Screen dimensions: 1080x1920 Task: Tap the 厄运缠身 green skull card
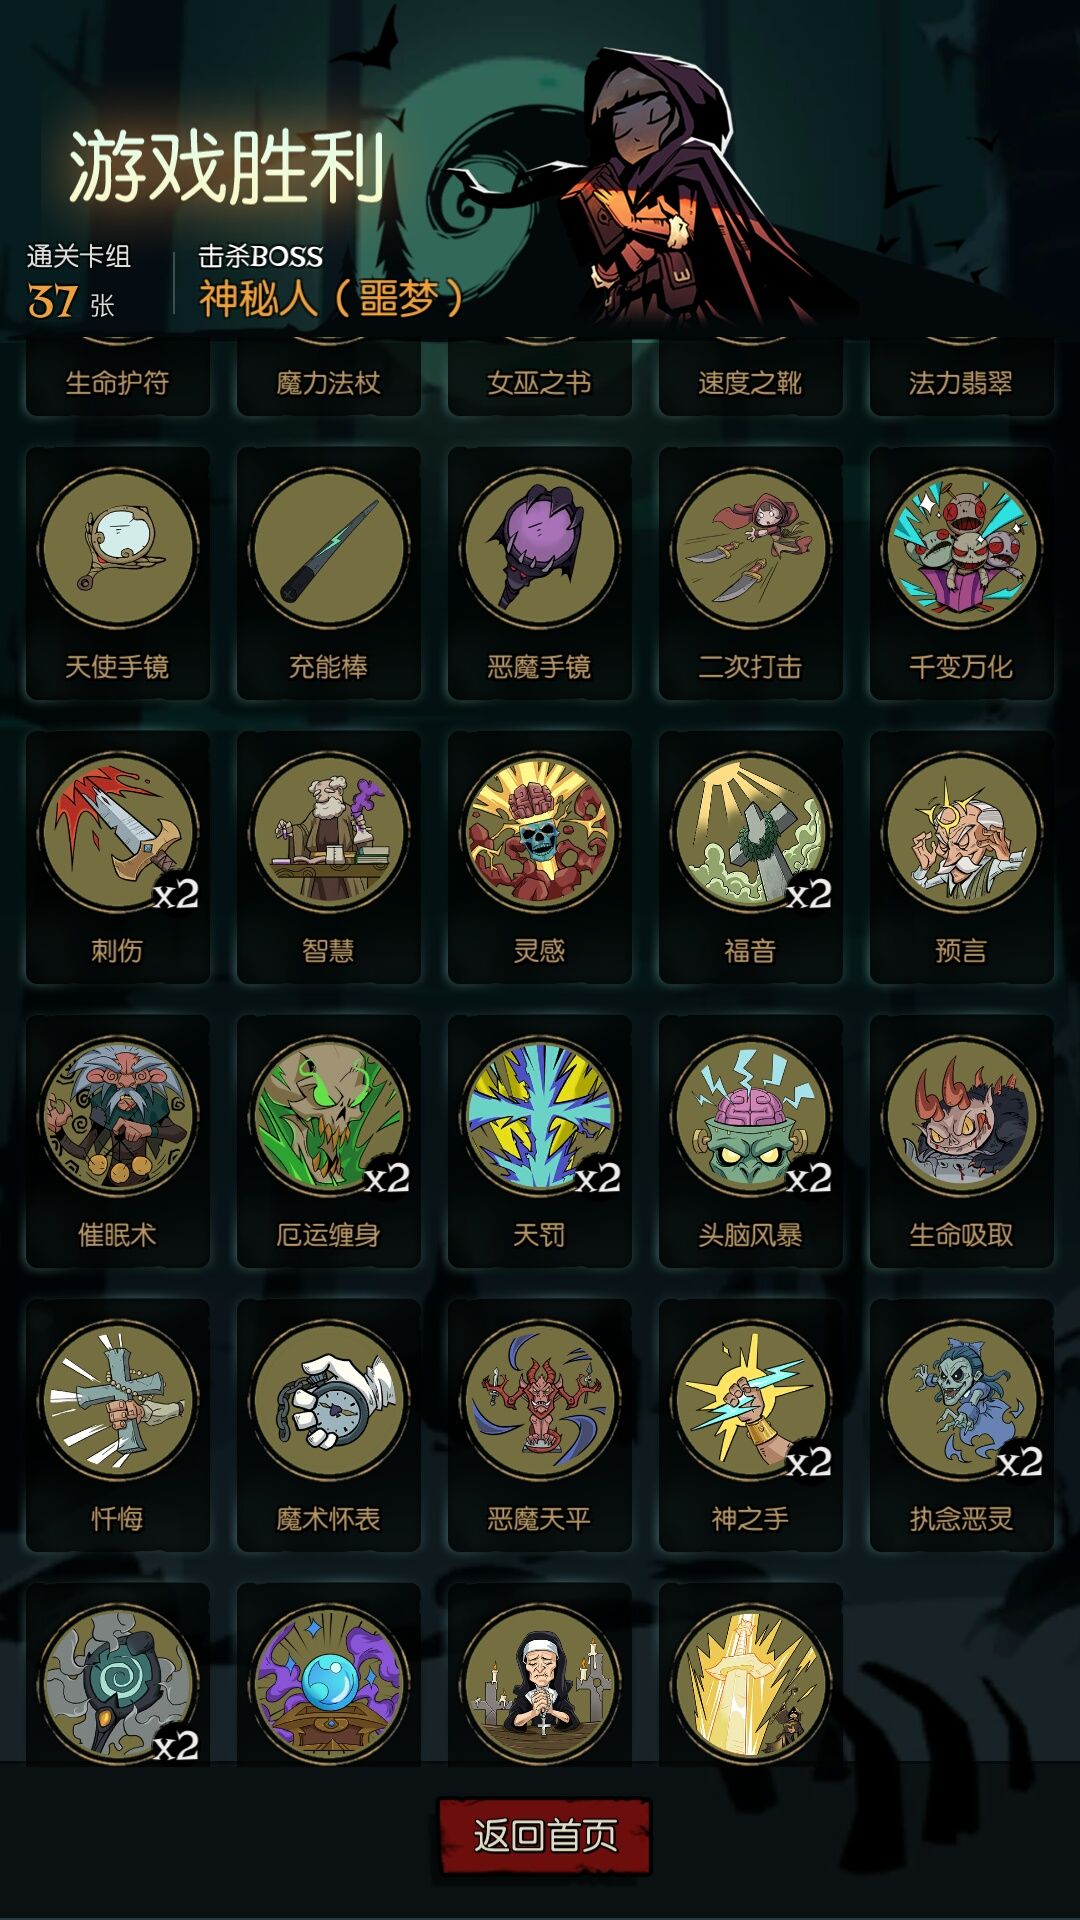click(x=329, y=1141)
